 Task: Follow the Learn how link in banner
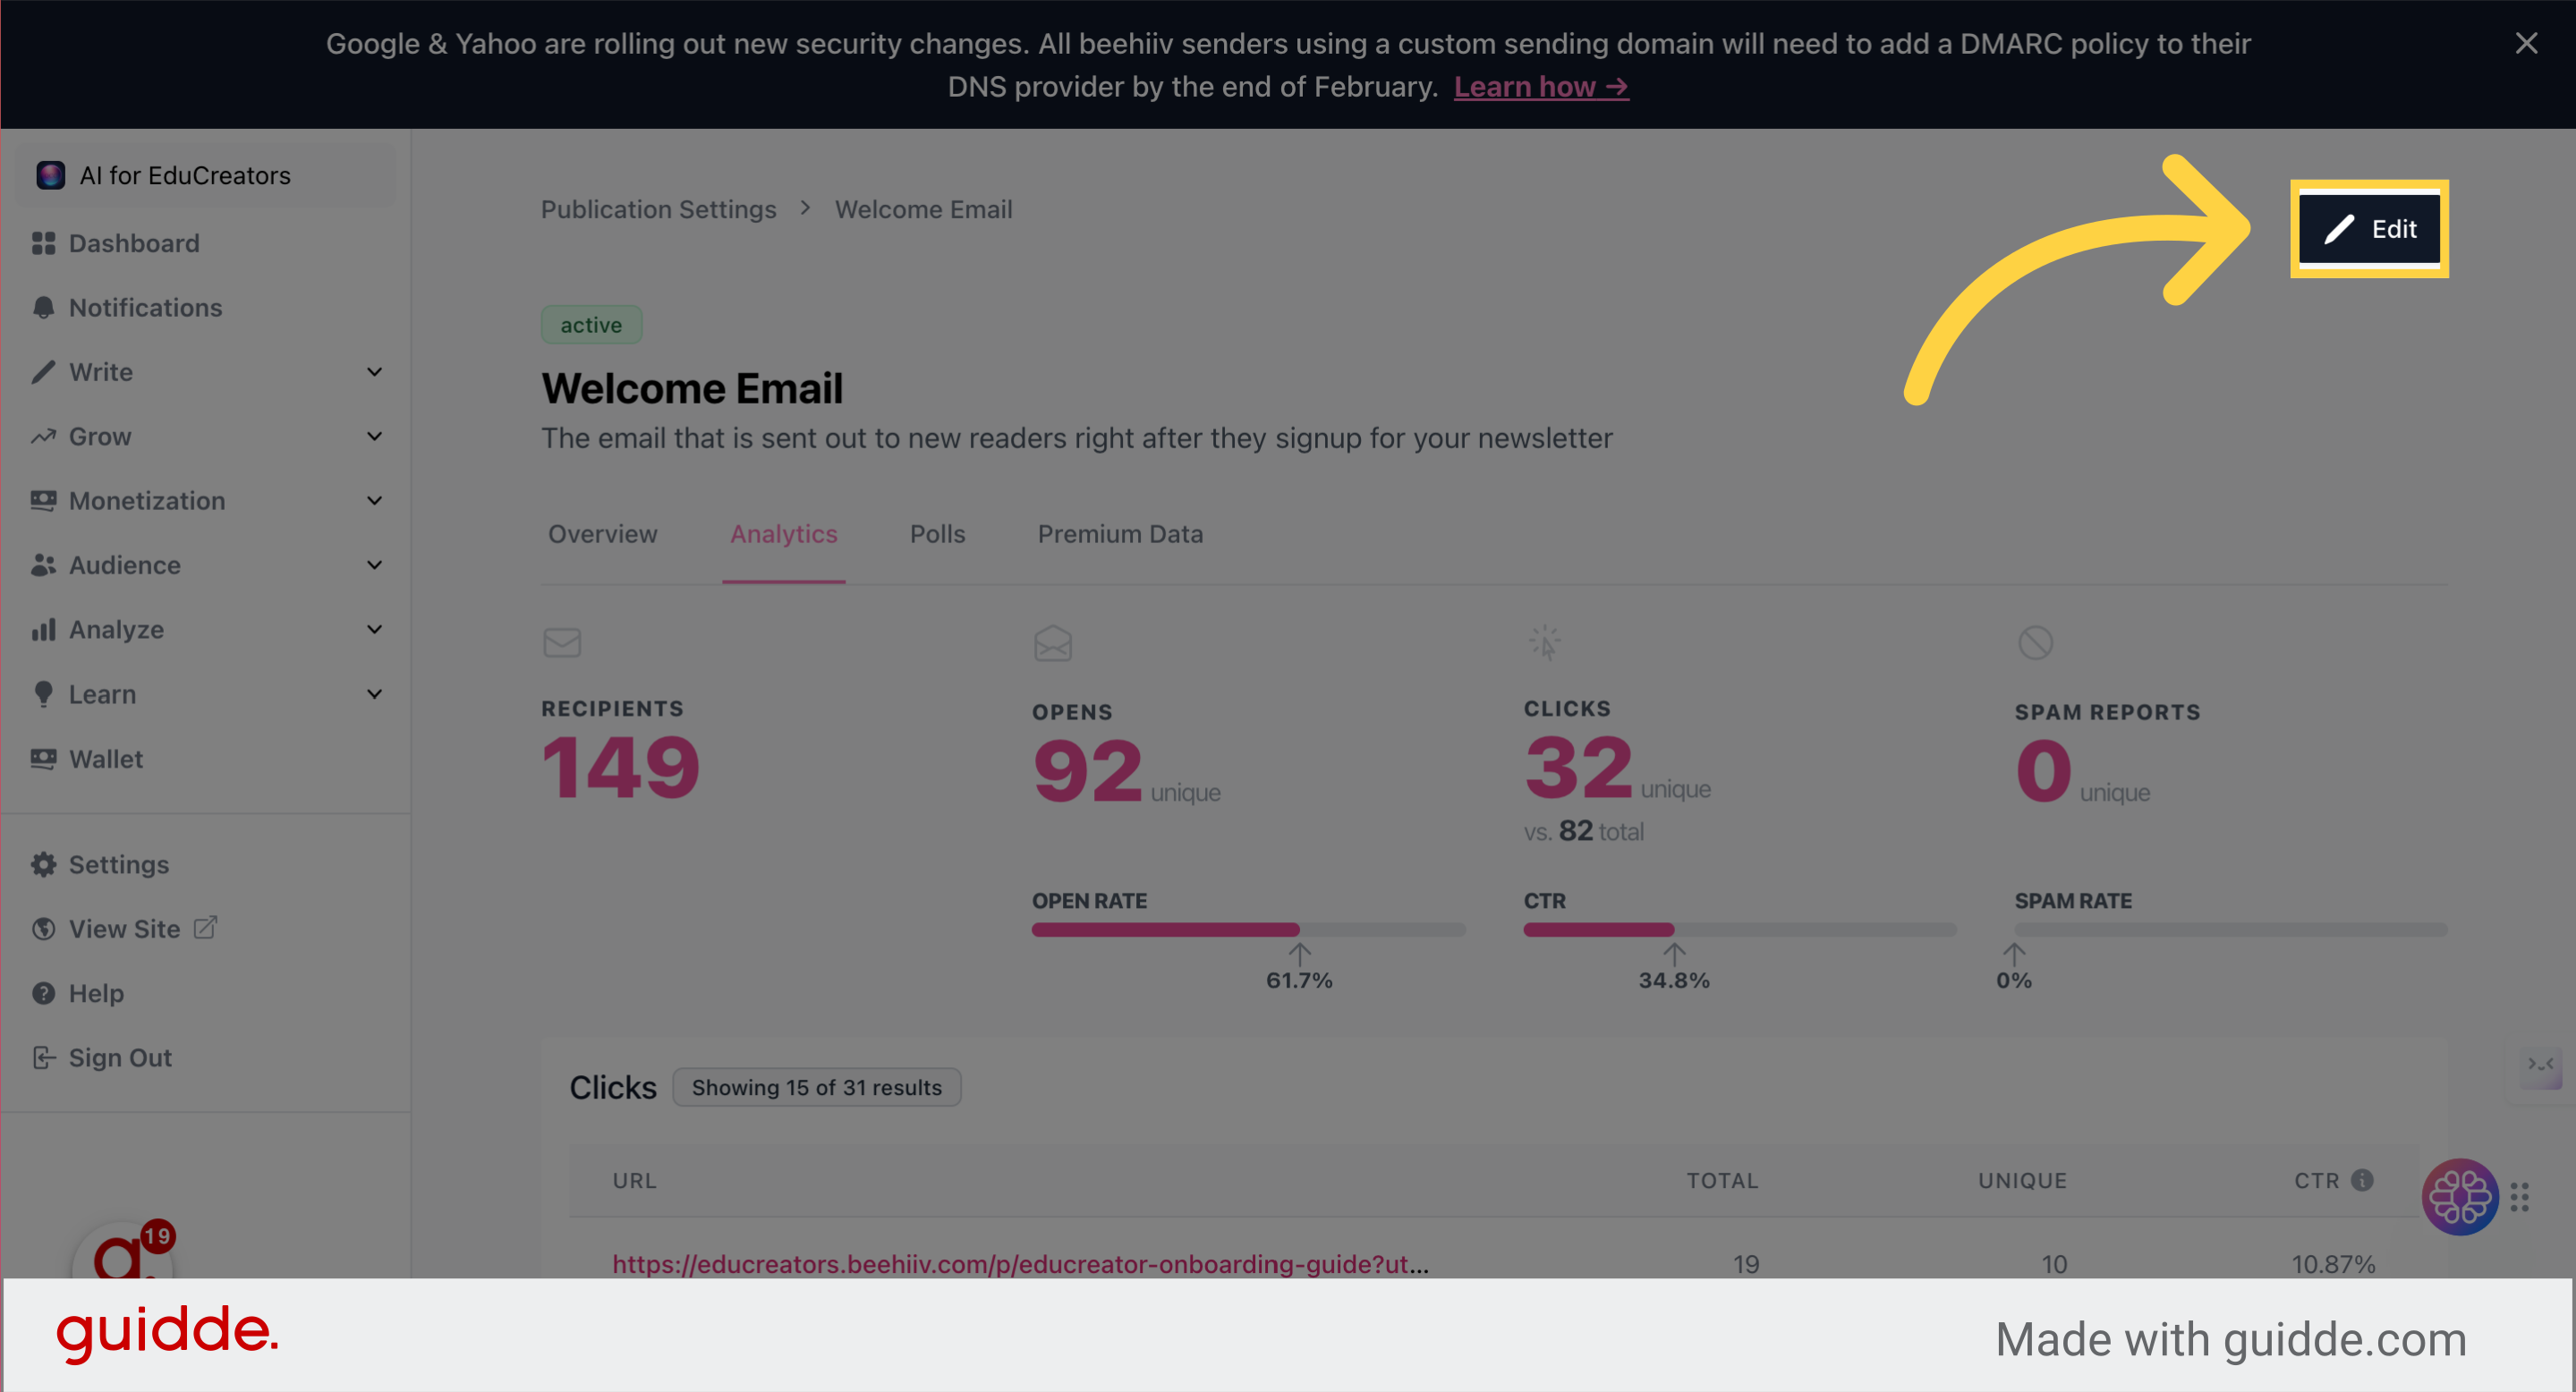click(x=1541, y=87)
